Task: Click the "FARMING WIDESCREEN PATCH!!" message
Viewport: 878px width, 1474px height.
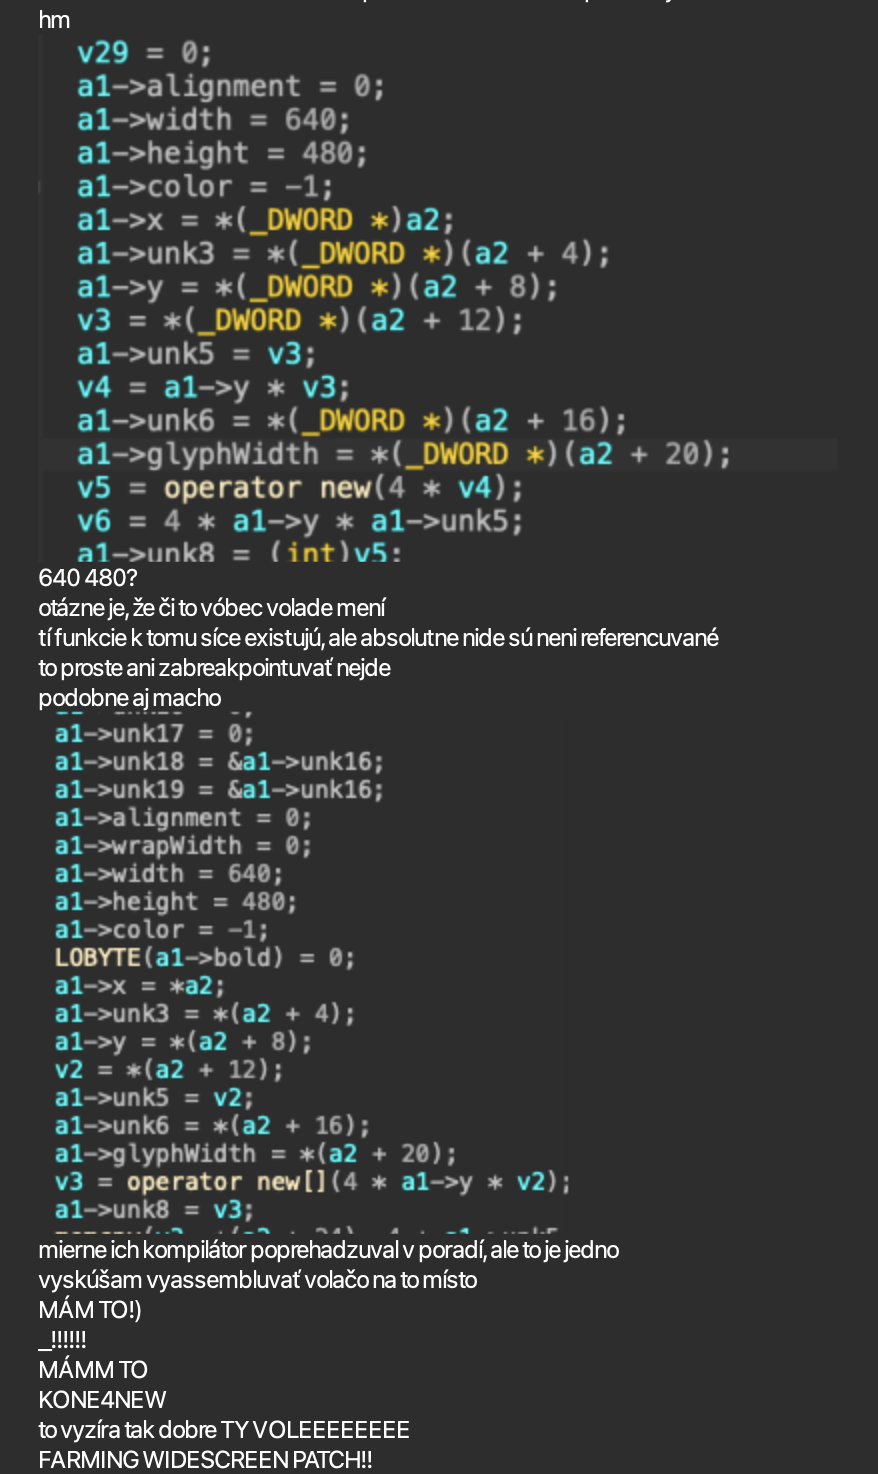Action: pyautogui.click(x=205, y=1460)
